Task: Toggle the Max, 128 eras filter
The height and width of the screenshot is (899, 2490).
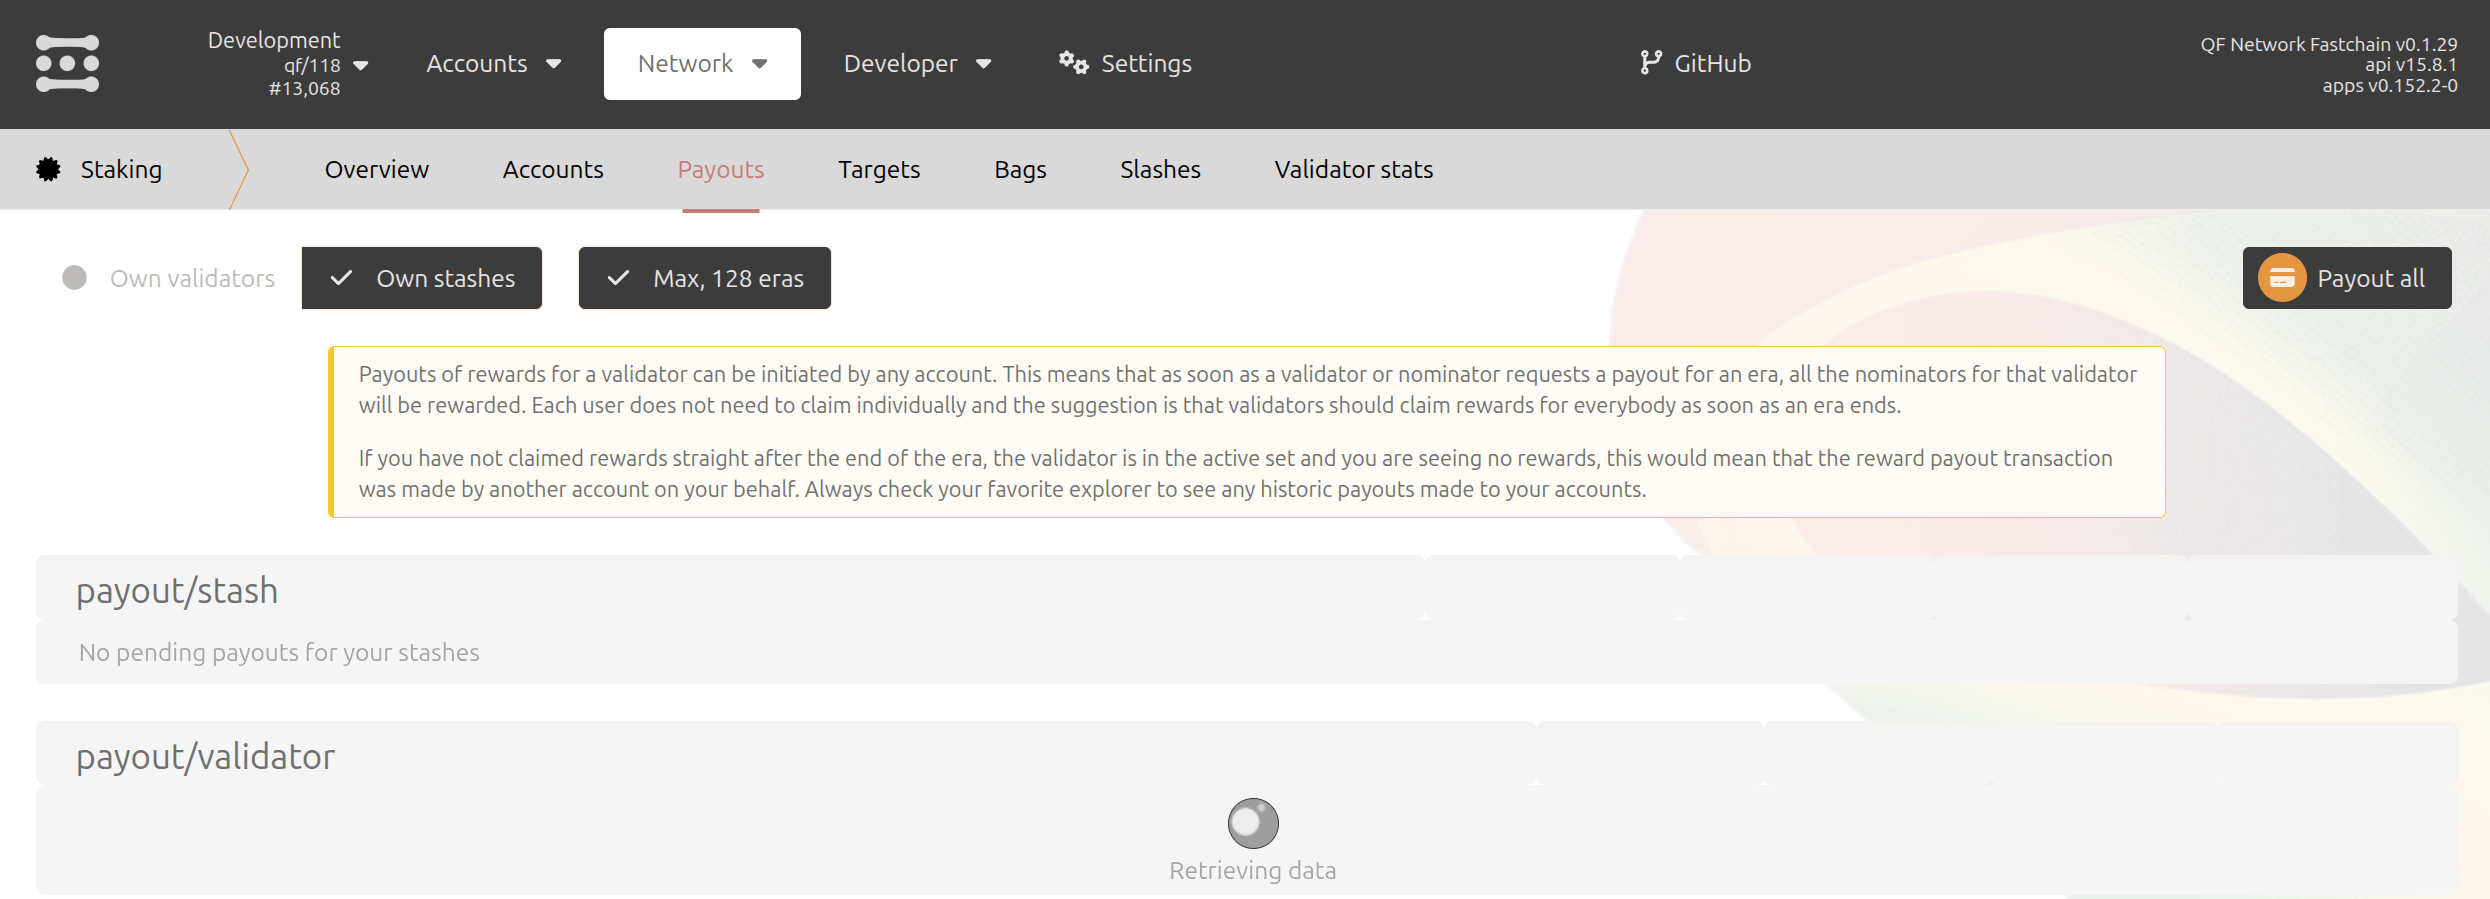Action: 704,278
